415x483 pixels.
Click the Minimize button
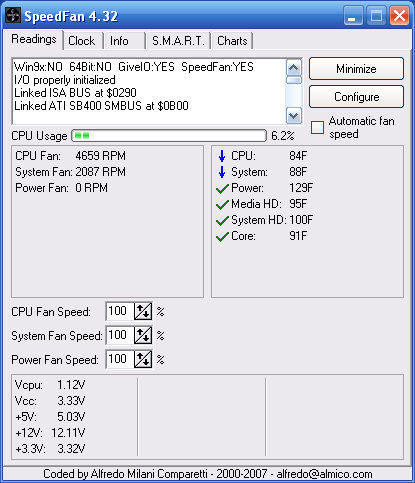[356, 69]
